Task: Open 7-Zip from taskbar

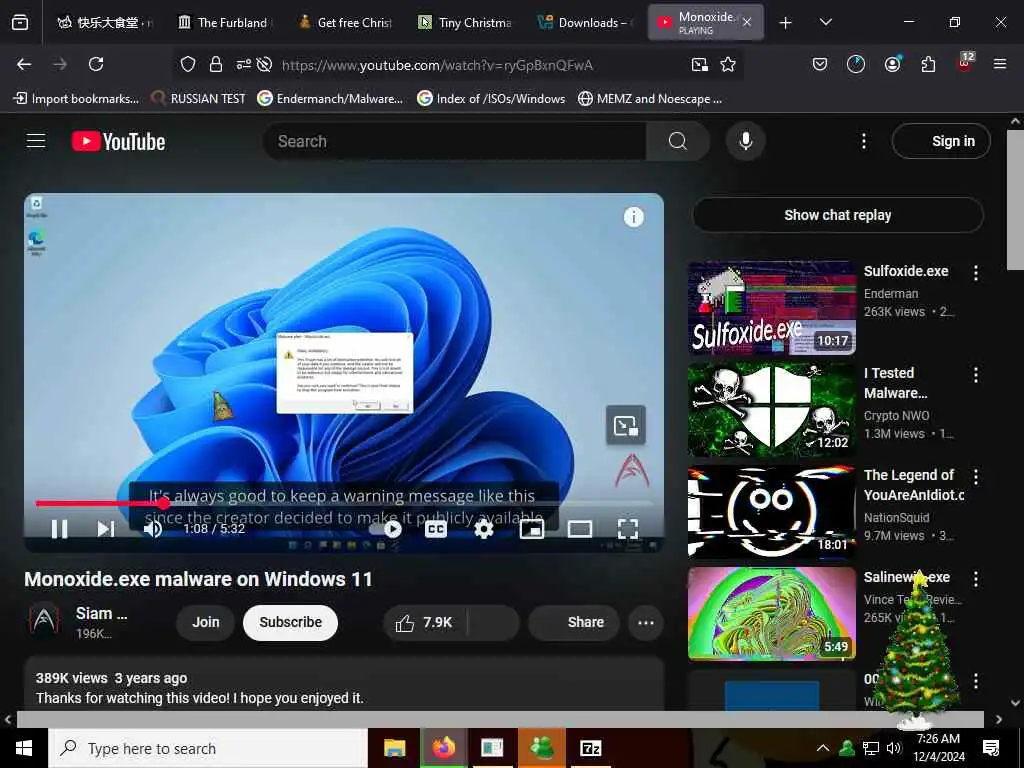Action: (590, 748)
